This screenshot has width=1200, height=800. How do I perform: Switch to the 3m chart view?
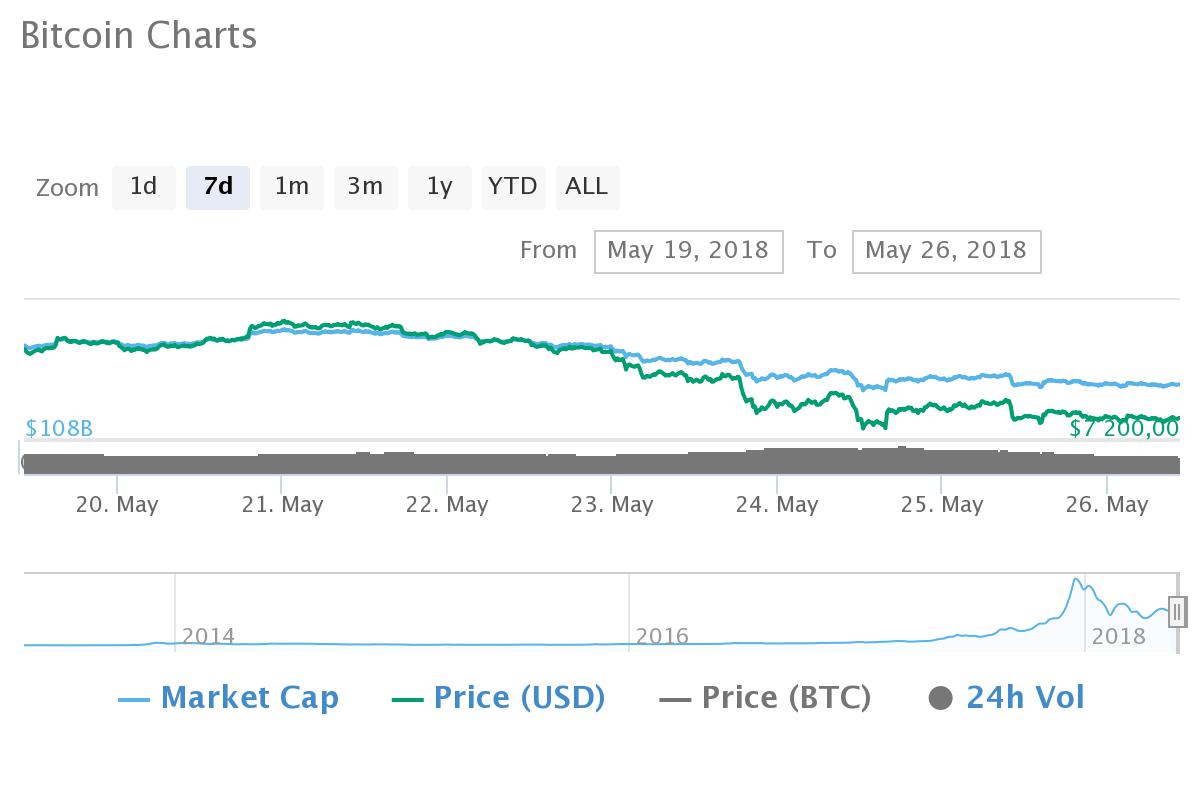366,187
